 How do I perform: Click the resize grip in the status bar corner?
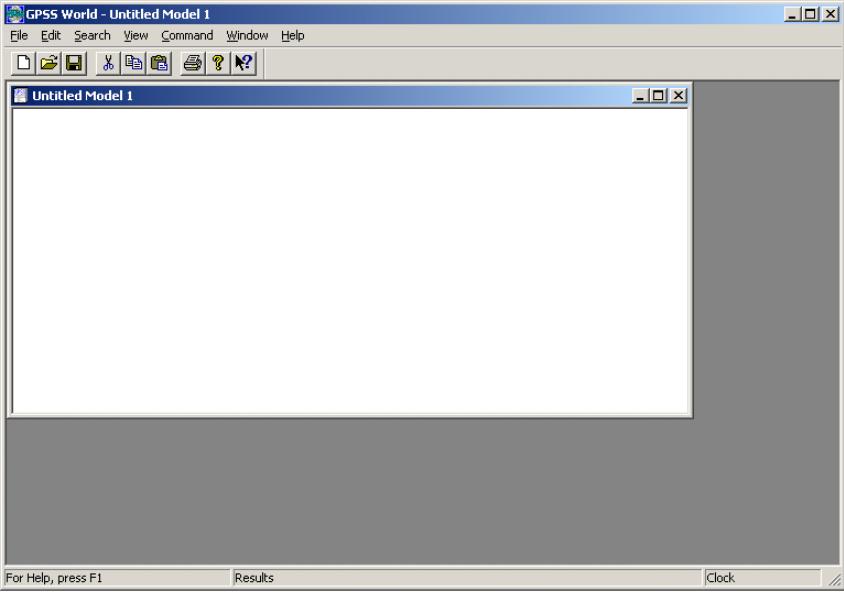click(x=833, y=579)
